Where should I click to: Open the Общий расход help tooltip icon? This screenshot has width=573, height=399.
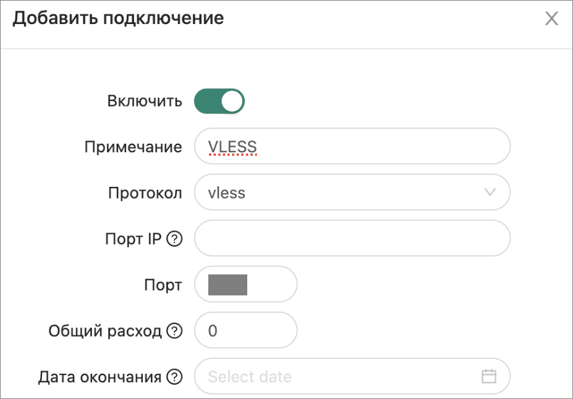pos(174,331)
